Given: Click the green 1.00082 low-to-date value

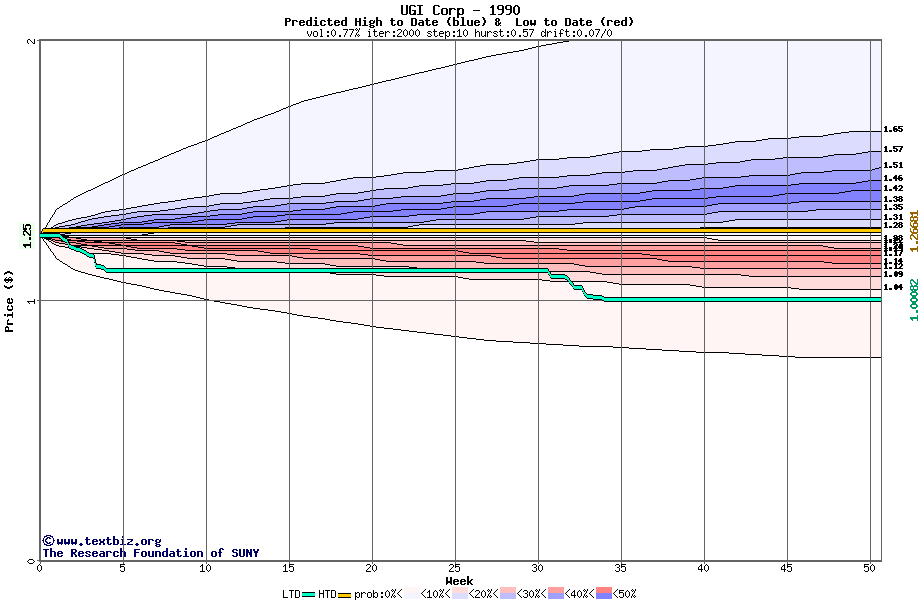Looking at the screenshot, I should click(914, 300).
